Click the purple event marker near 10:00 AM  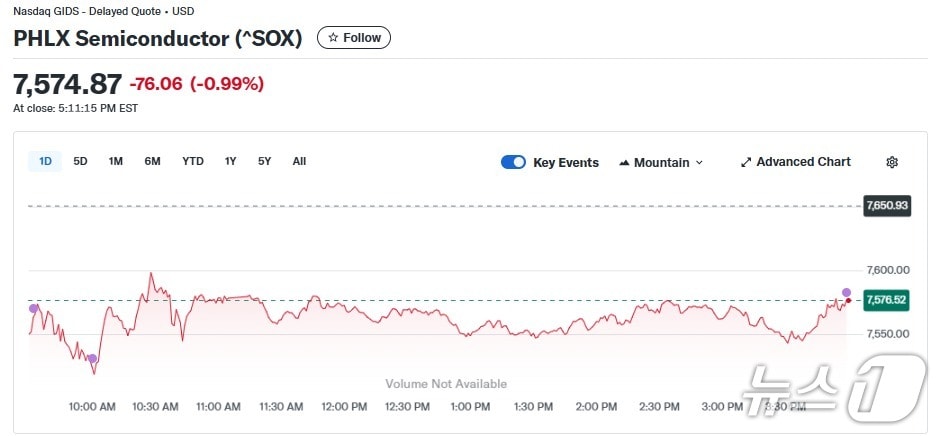pos(92,358)
